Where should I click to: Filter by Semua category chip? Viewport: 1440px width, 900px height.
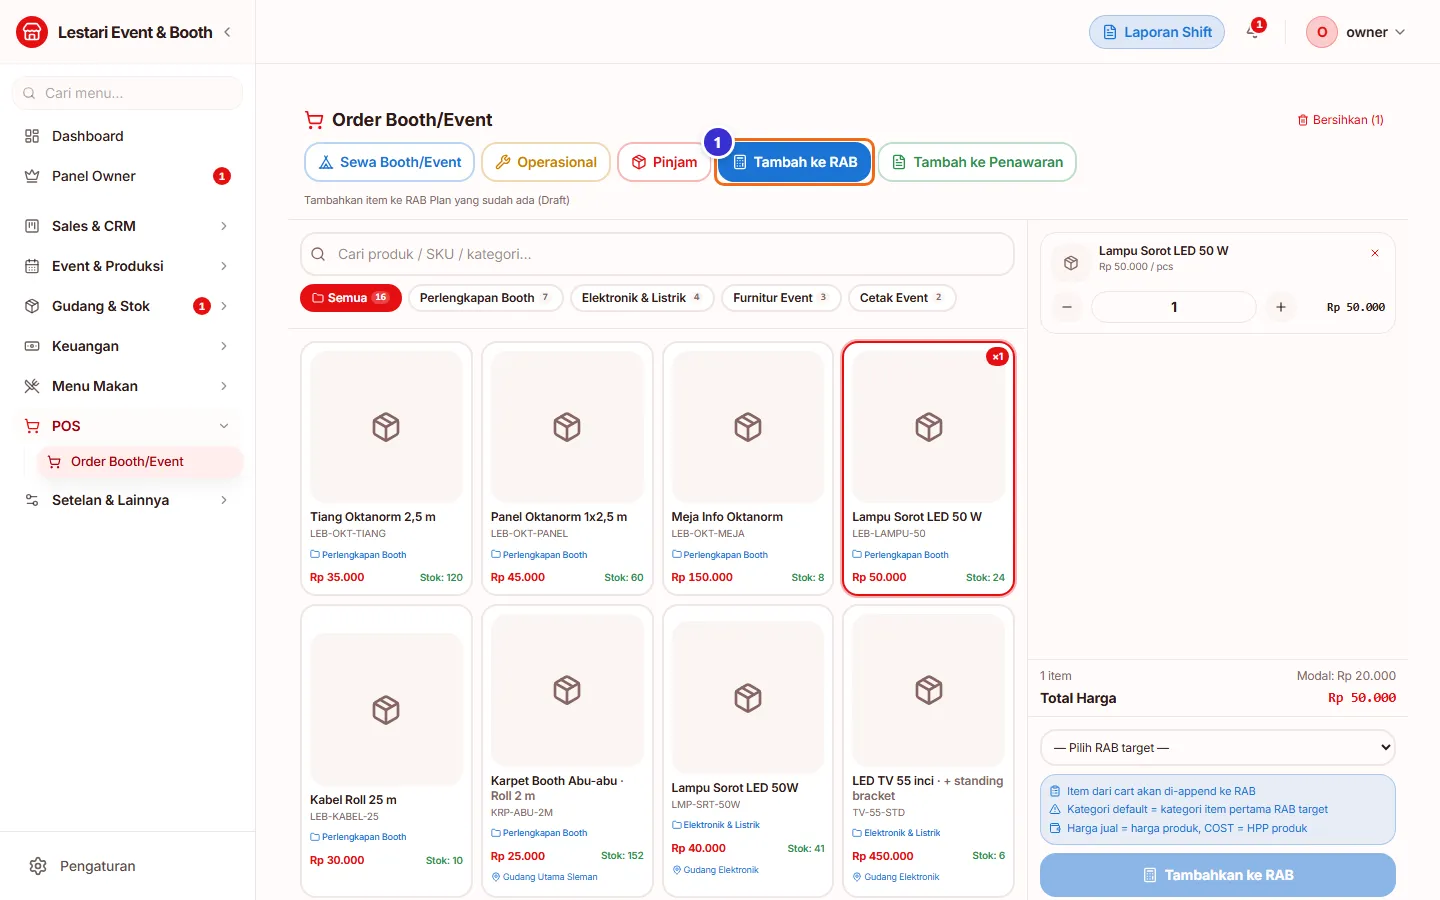tap(351, 298)
